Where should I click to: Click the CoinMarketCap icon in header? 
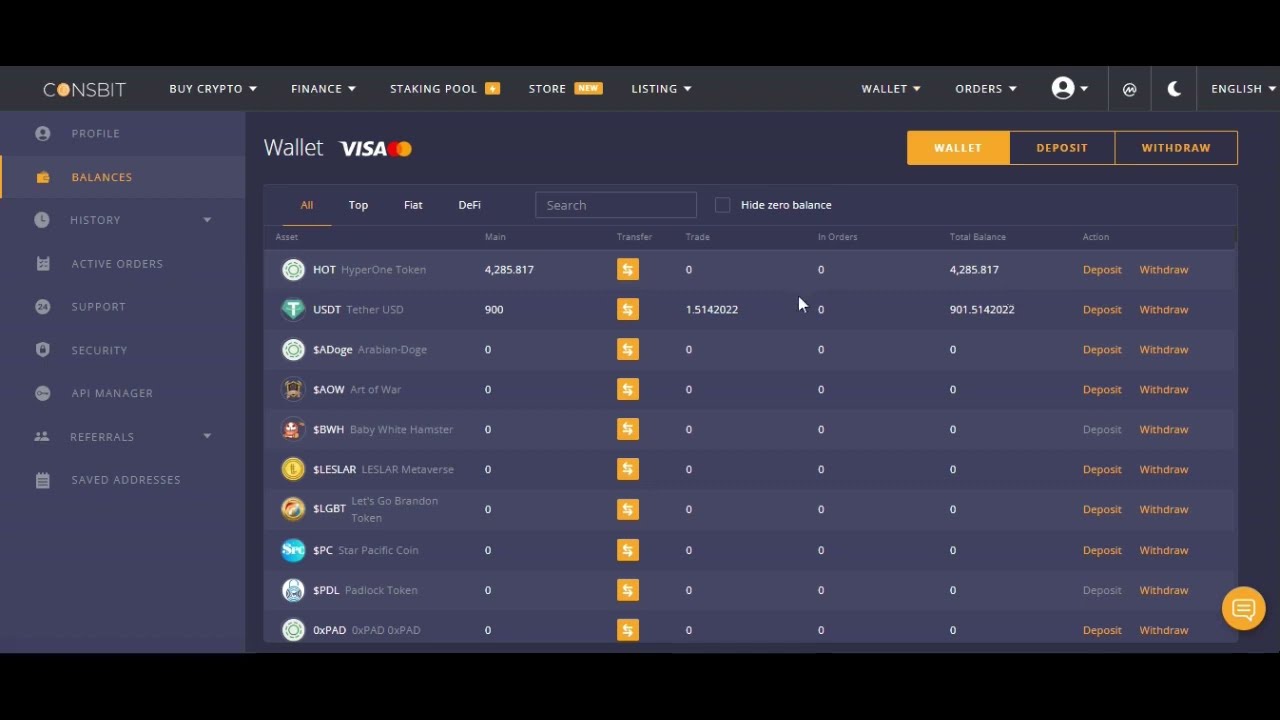(1130, 89)
